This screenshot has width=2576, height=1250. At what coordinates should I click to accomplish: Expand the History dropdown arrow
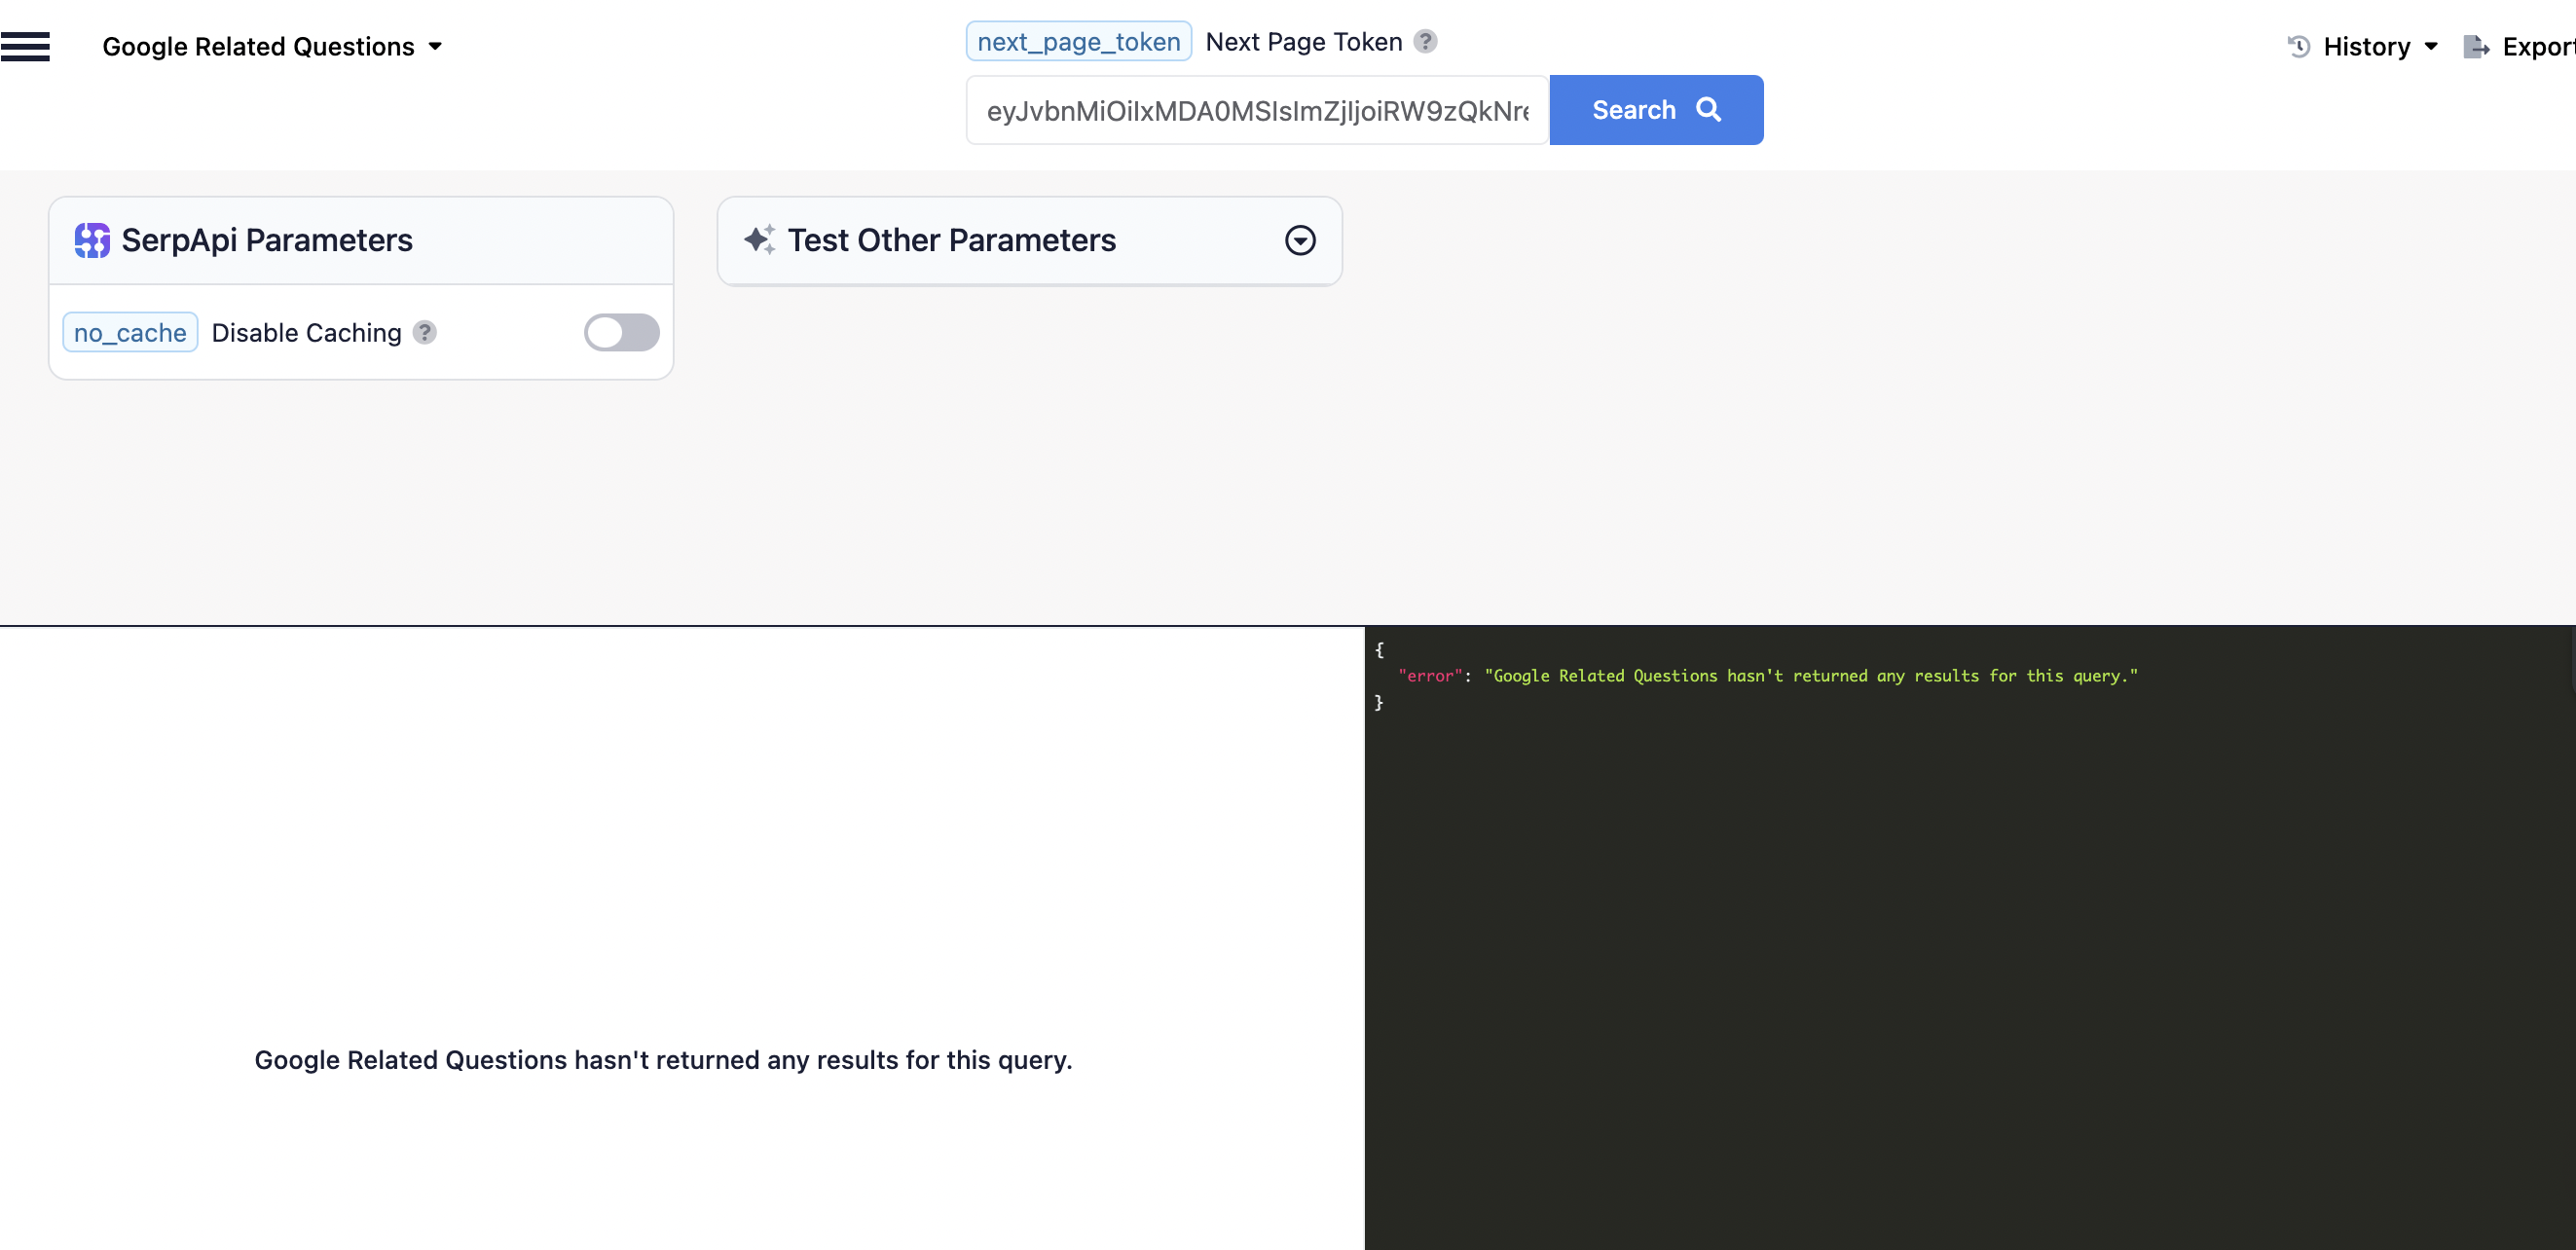(2429, 46)
